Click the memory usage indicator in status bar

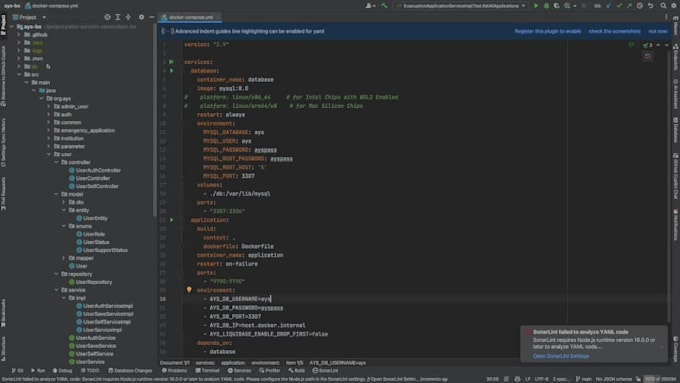[x=660, y=379]
